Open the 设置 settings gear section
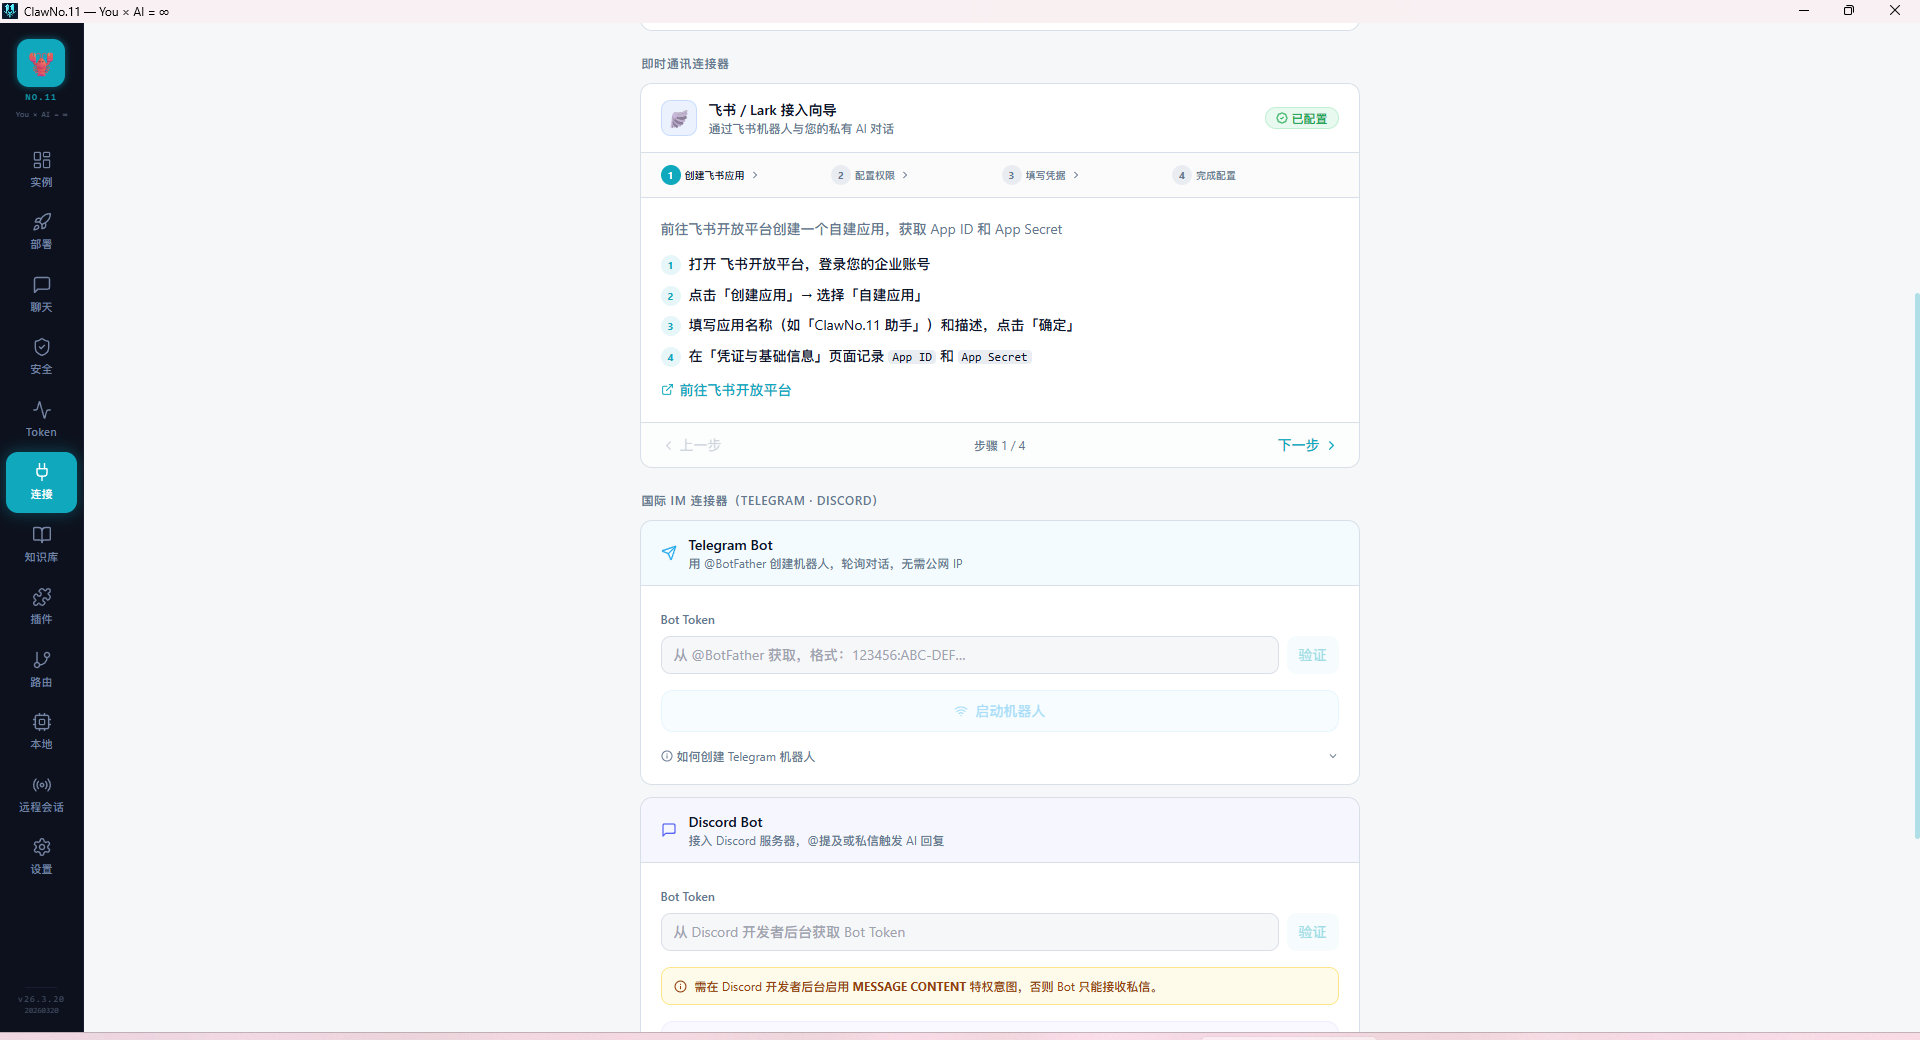This screenshot has width=1920, height=1040. (x=41, y=857)
